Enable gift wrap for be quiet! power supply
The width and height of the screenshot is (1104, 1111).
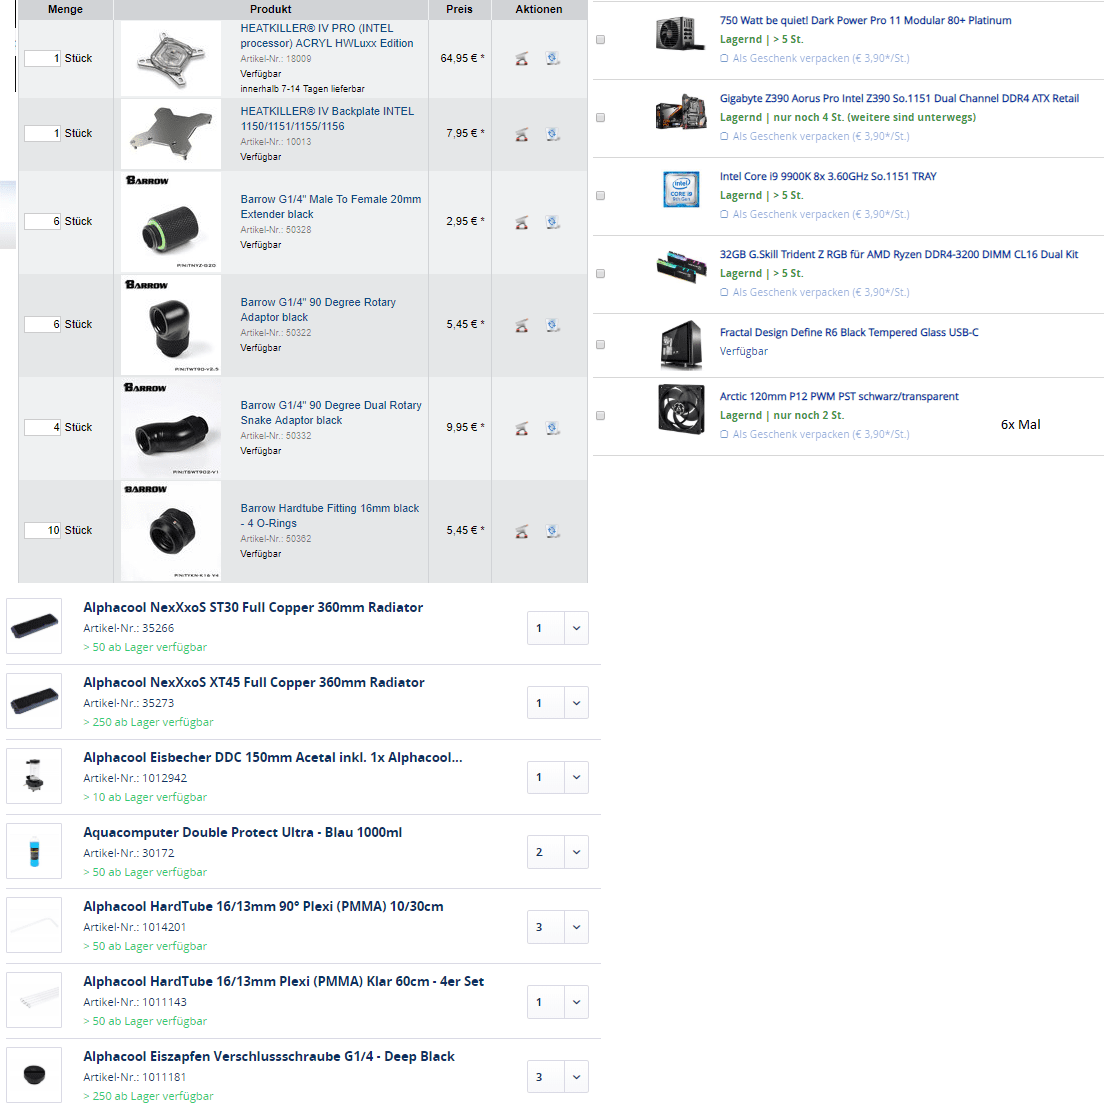(x=724, y=58)
